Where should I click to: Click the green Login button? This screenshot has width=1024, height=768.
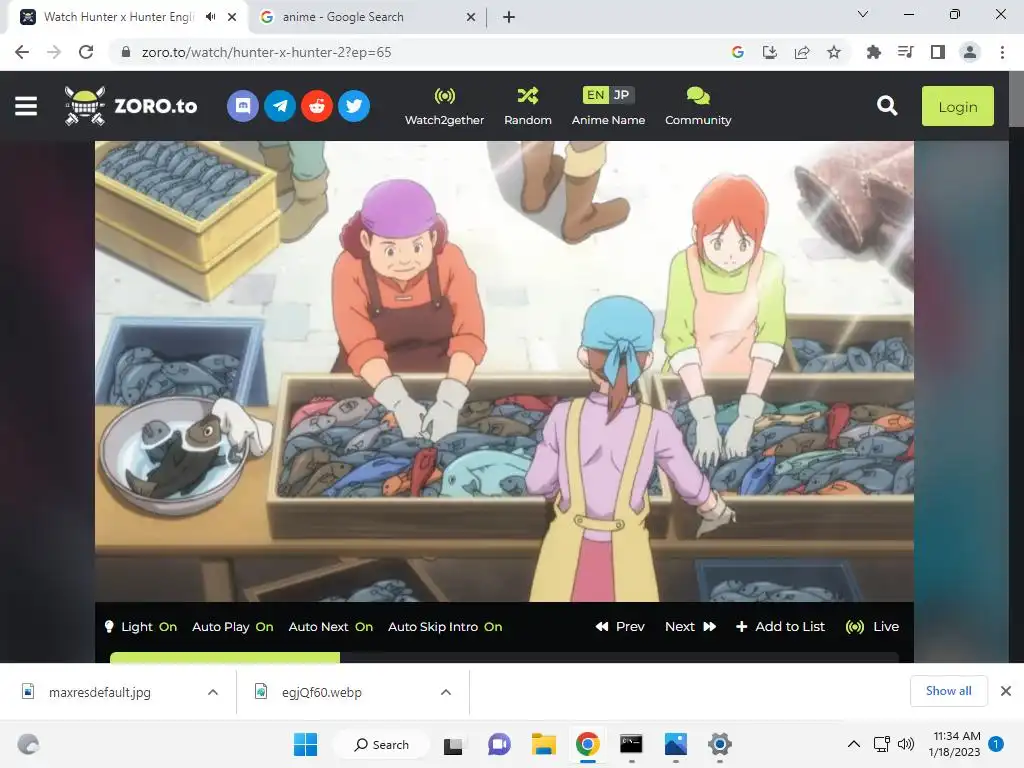[957, 106]
